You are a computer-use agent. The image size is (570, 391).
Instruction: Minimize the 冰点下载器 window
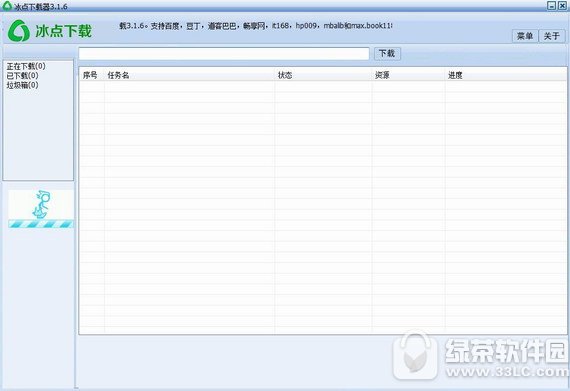click(551, 5)
